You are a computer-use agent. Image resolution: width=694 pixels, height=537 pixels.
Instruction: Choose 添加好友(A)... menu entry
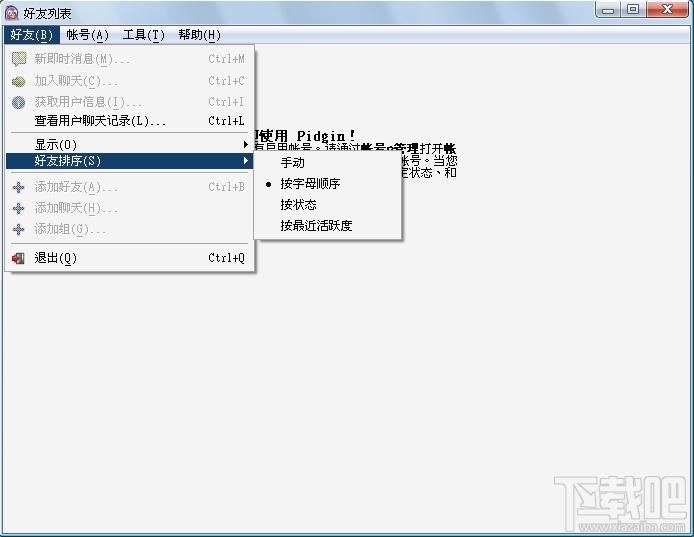(130, 187)
